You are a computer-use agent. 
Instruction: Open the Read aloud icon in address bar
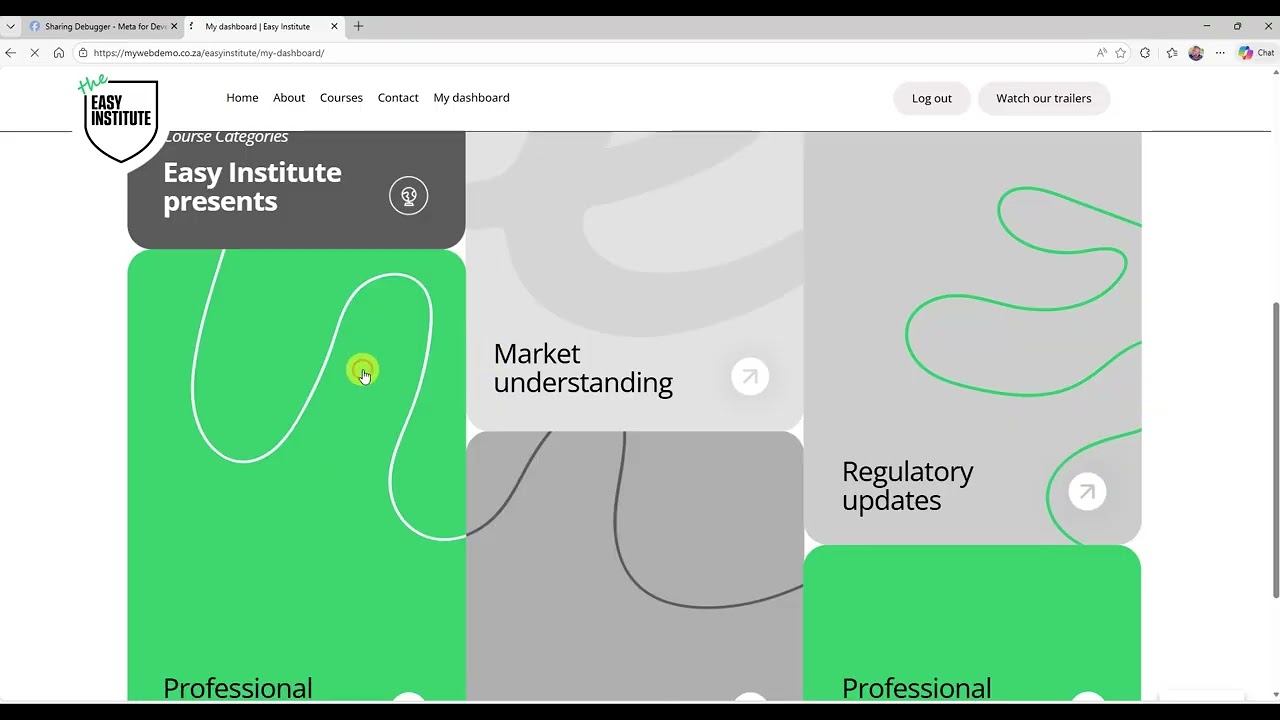[1101, 53]
